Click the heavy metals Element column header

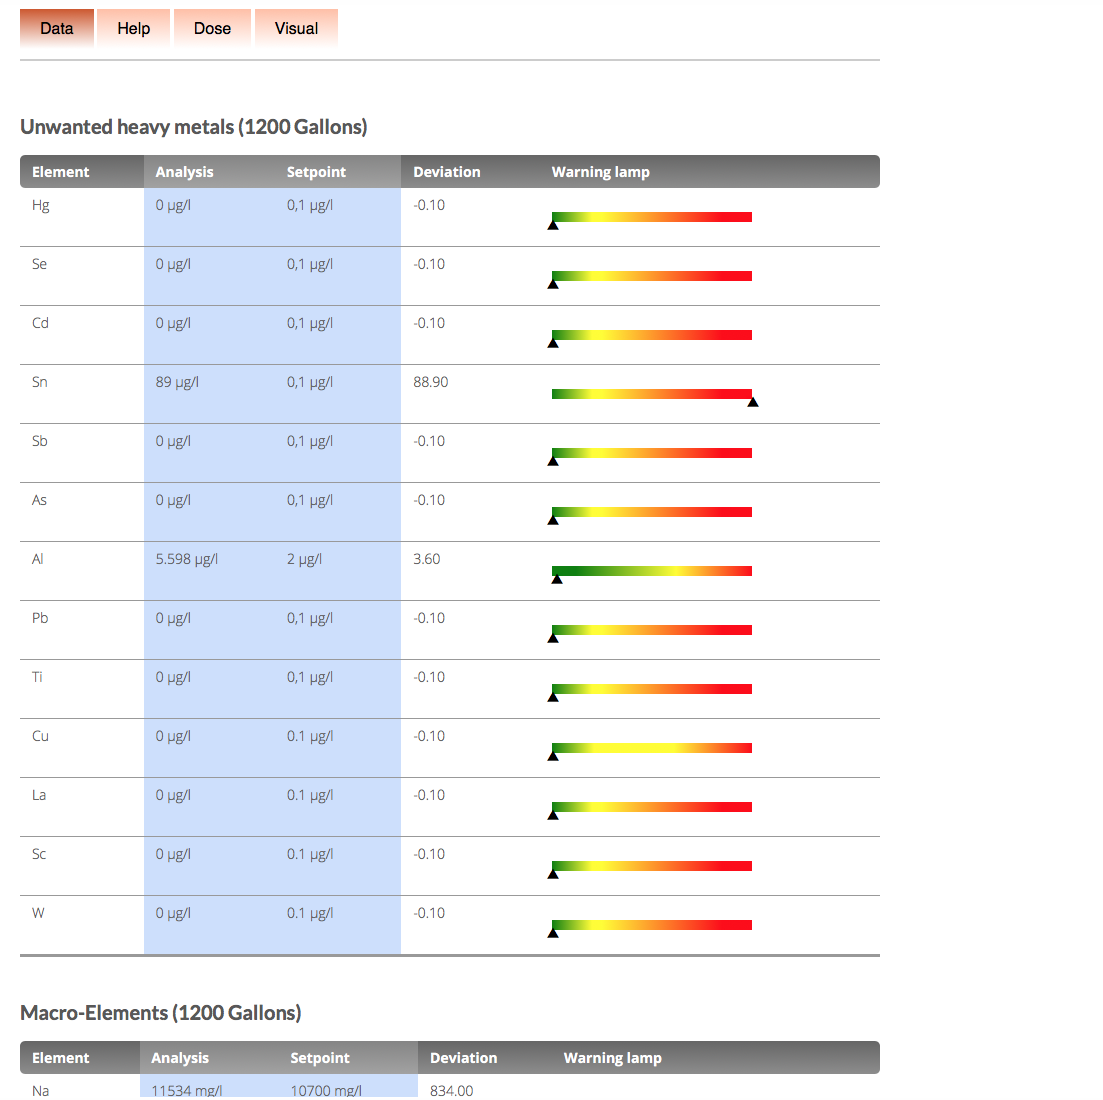[x=60, y=172]
